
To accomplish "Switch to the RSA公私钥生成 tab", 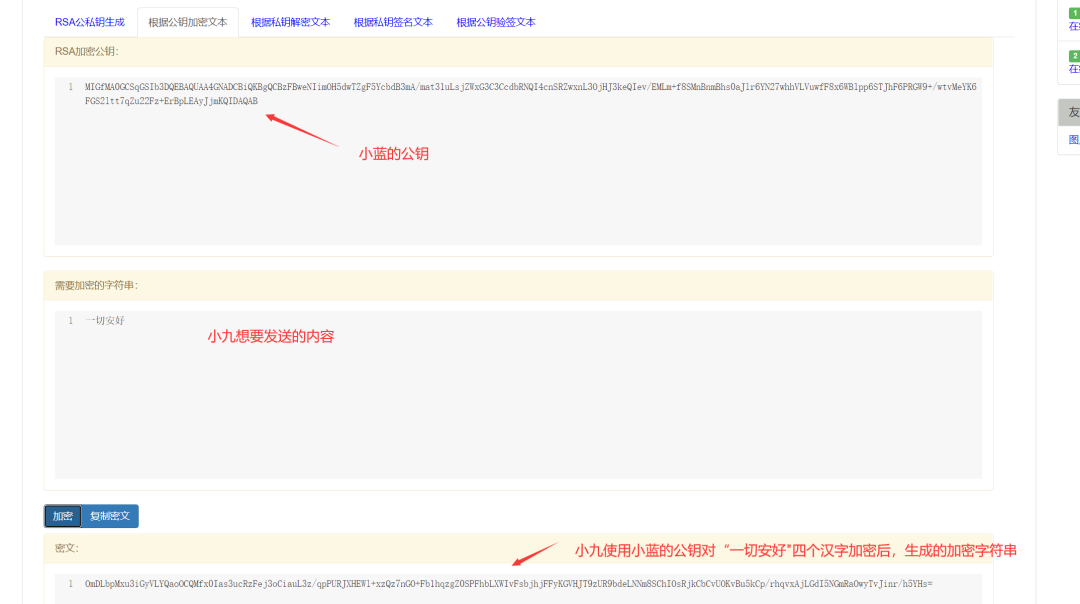I will point(90,22).
